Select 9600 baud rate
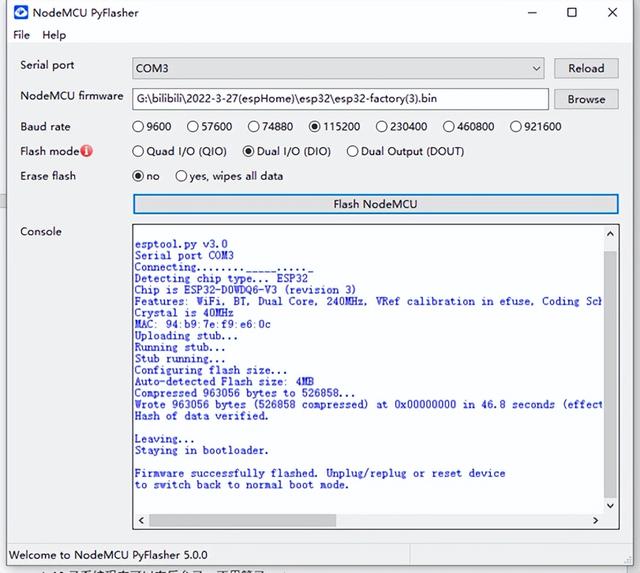 tap(152, 127)
